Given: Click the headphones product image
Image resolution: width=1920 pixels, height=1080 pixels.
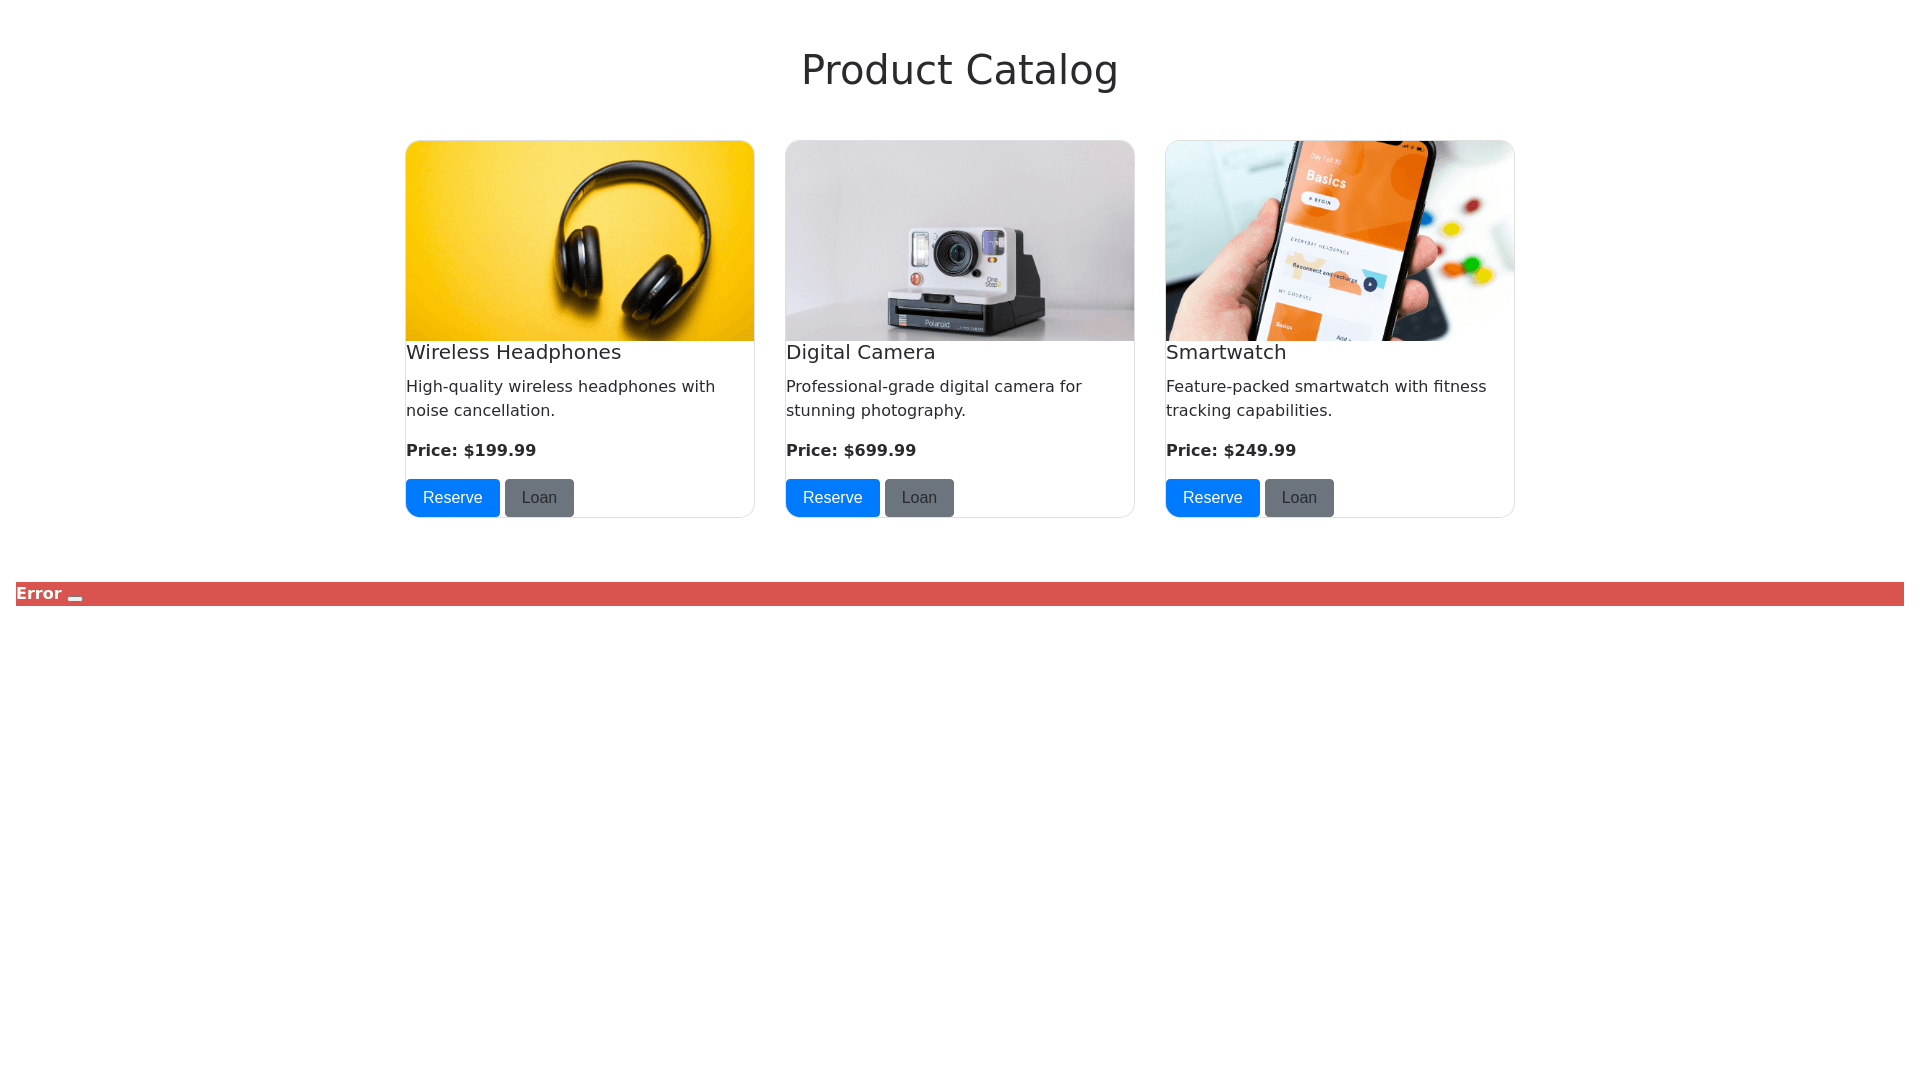Looking at the screenshot, I should pos(580,241).
